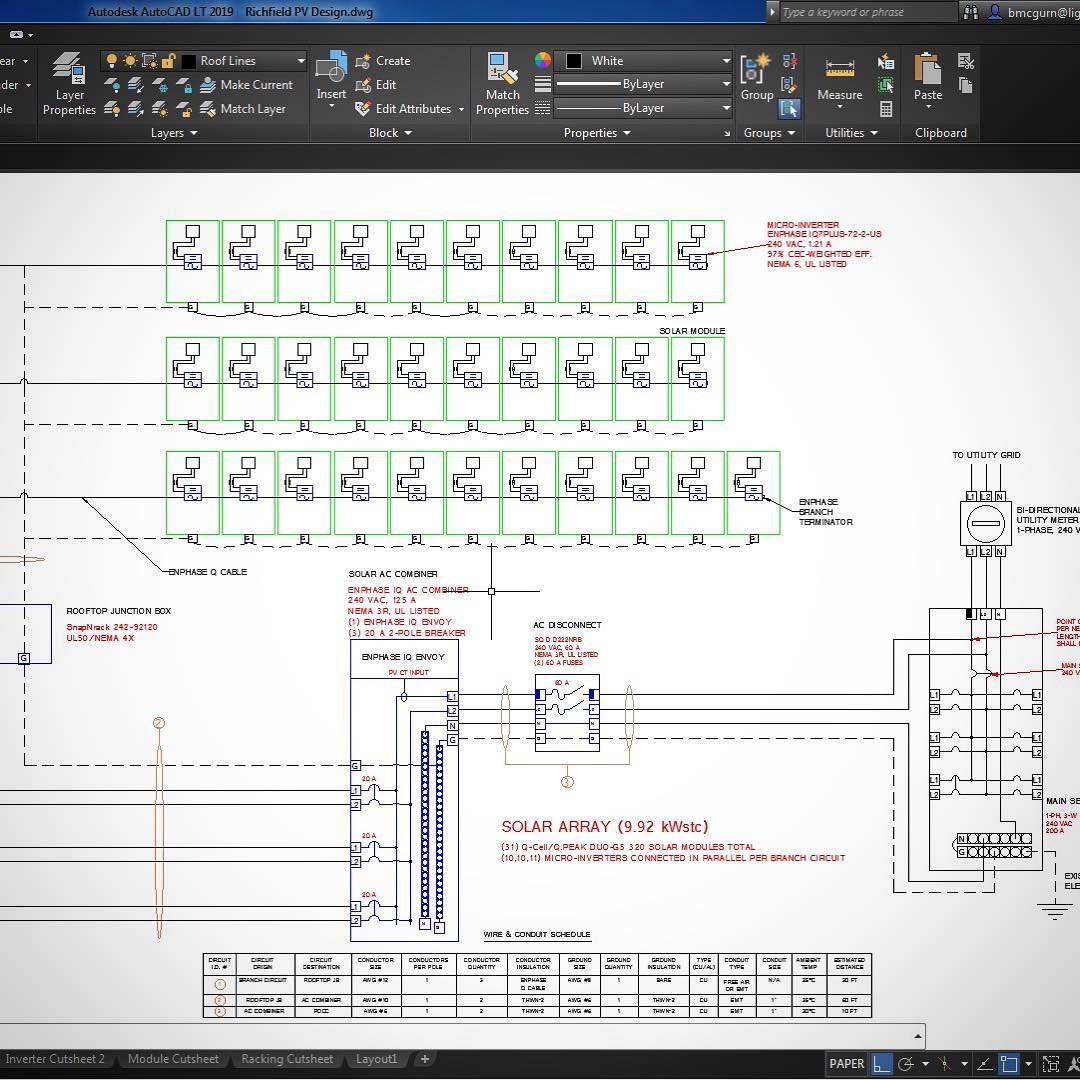Viewport: 1080px width, 1080px height.
Task: Toggle the PAPER space status button
Action: (846, 1064)
